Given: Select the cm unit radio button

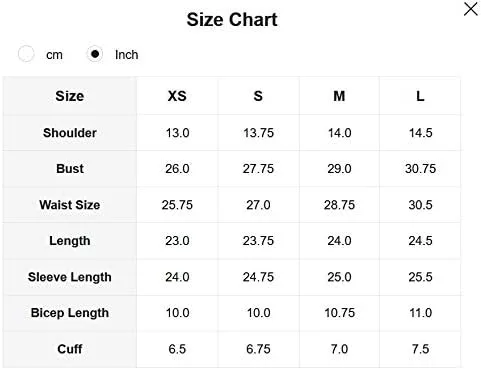Looking at the screenshot, I should pos(26,54).
